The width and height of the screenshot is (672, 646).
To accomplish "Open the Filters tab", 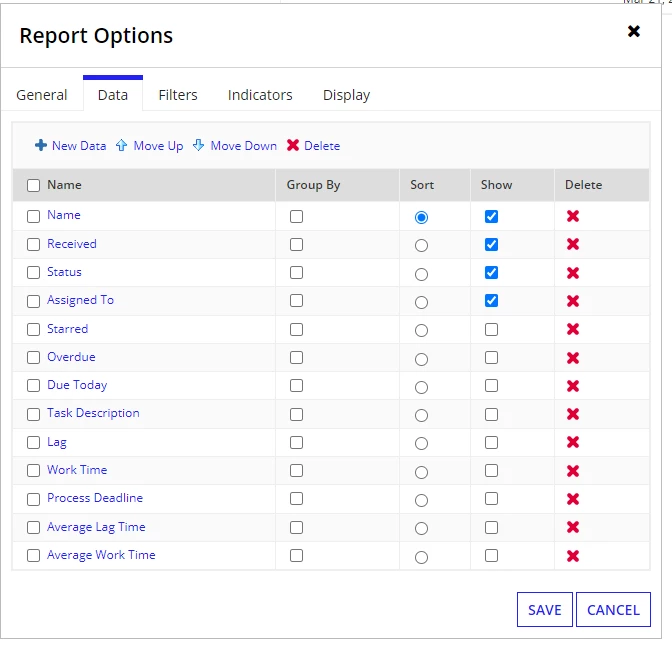I will coord(178,95).
